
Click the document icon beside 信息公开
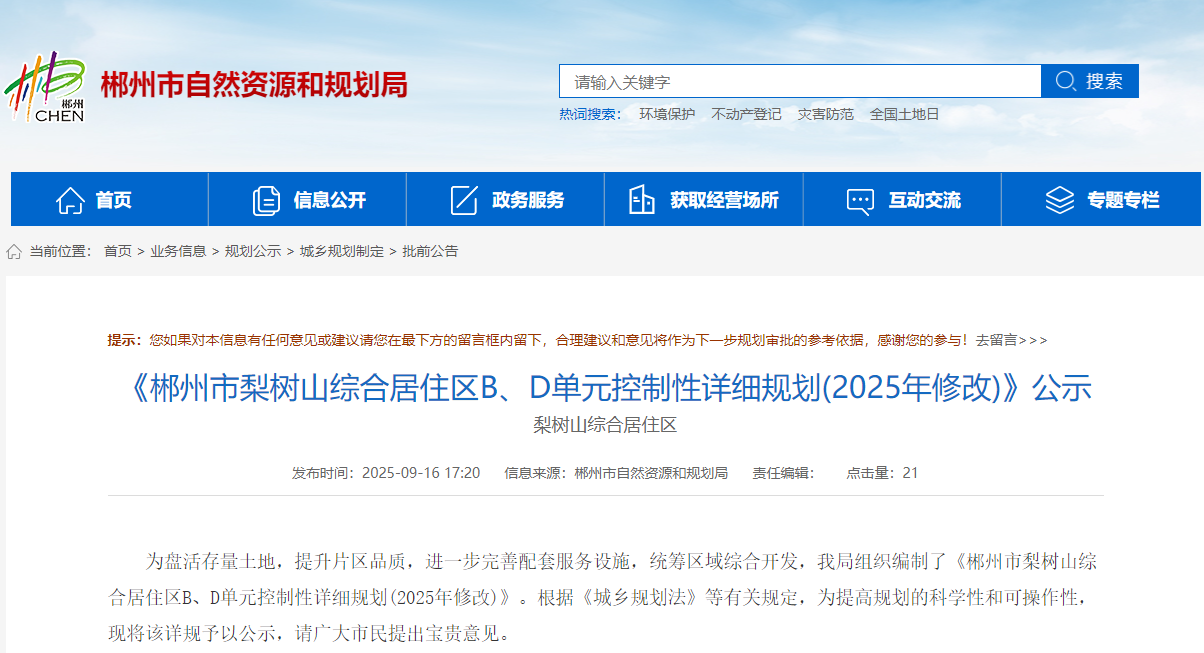(266, 200)
